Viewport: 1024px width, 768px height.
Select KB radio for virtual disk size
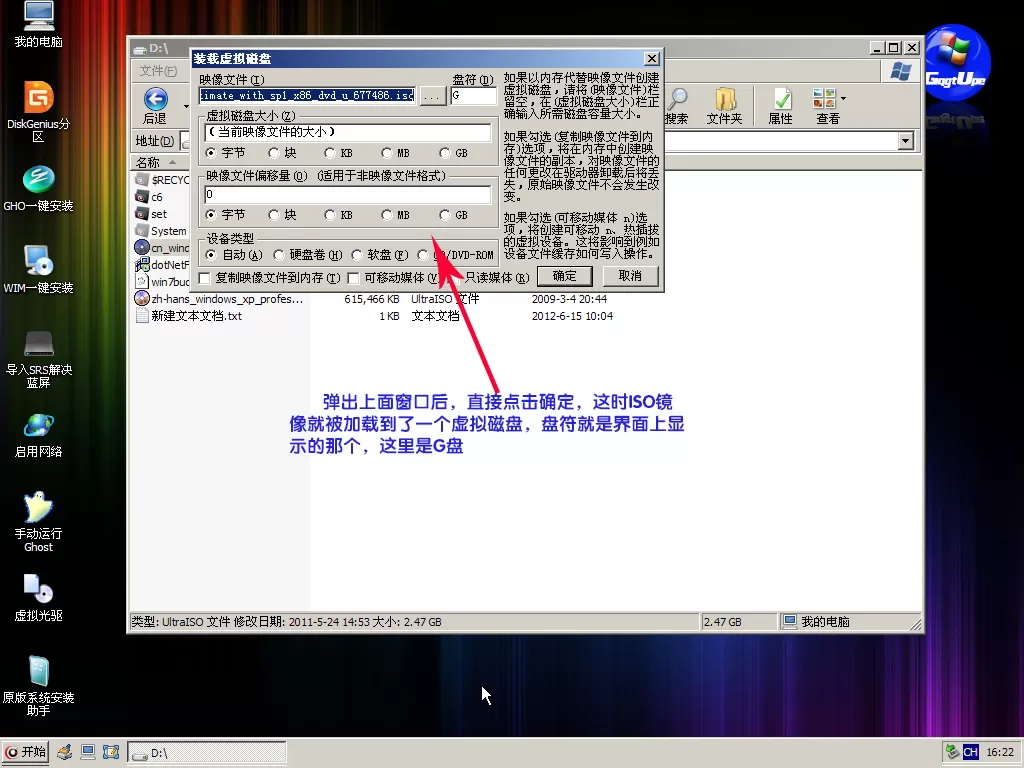[330, 154]
